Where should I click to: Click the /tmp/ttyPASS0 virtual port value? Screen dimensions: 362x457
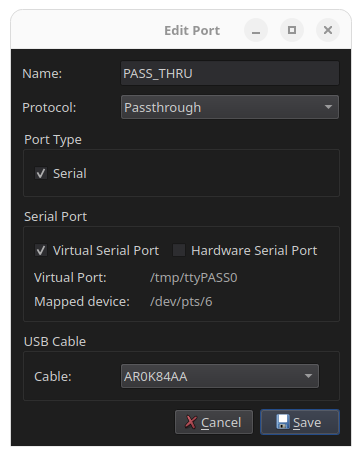194,278
